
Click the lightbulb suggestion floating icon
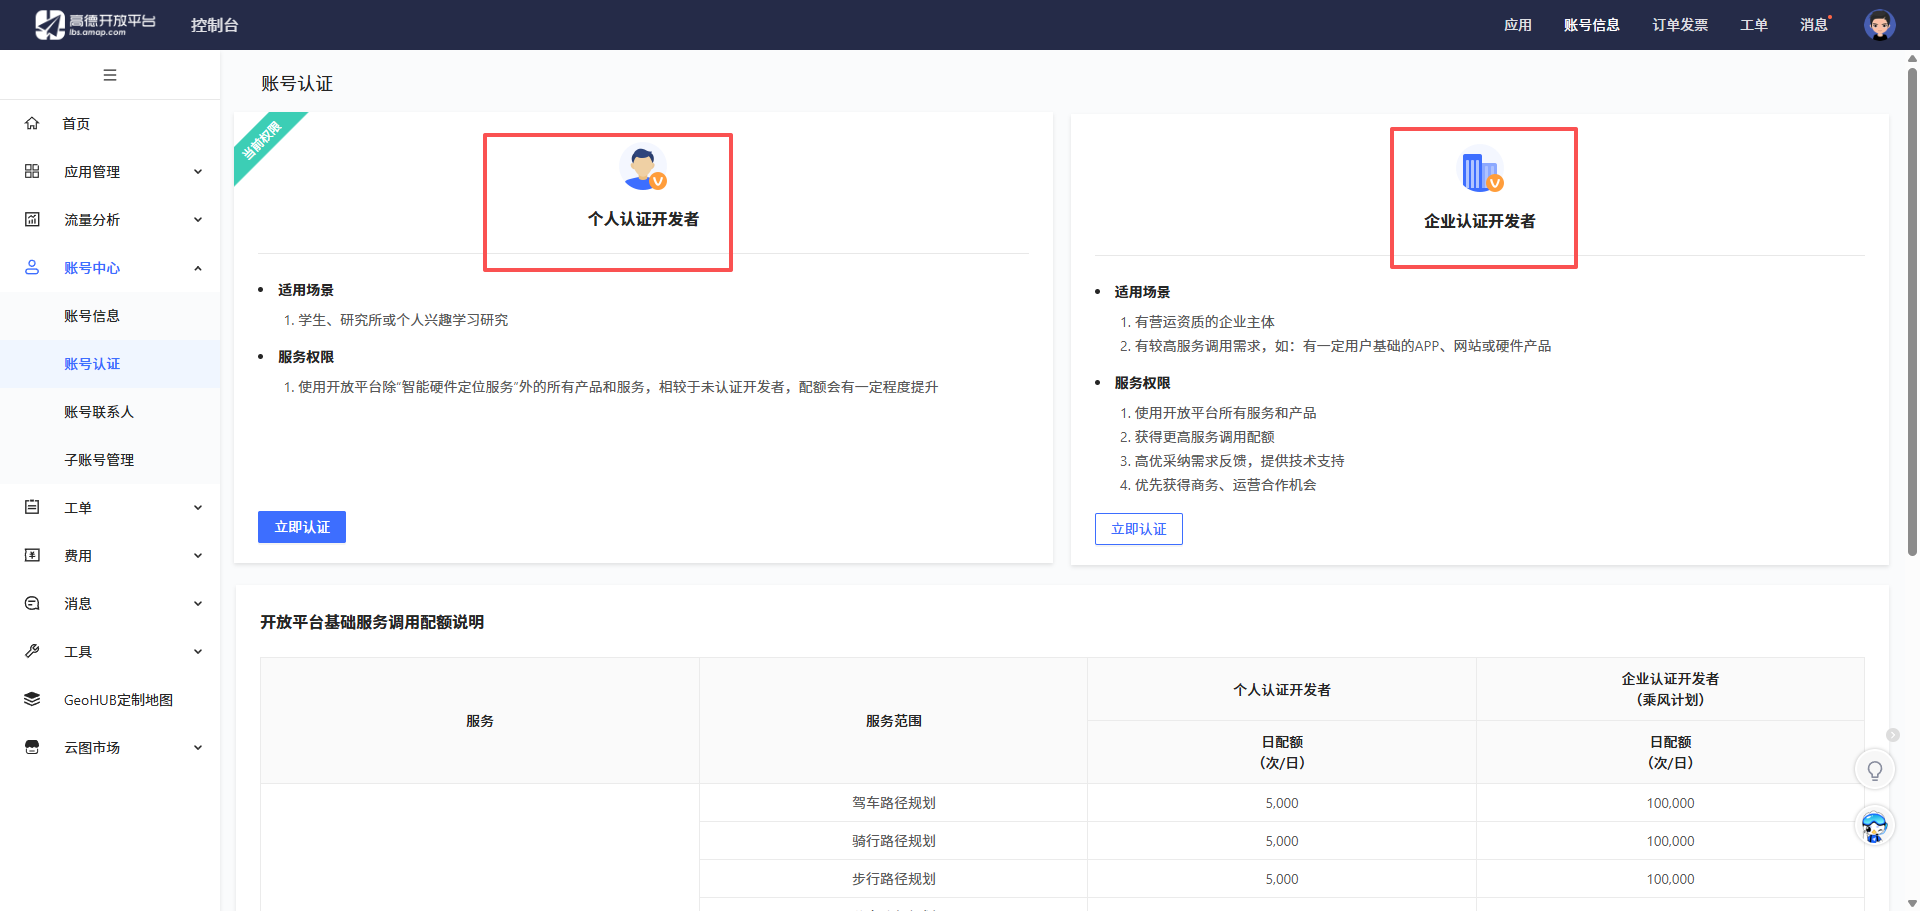tap(1875, 770)
